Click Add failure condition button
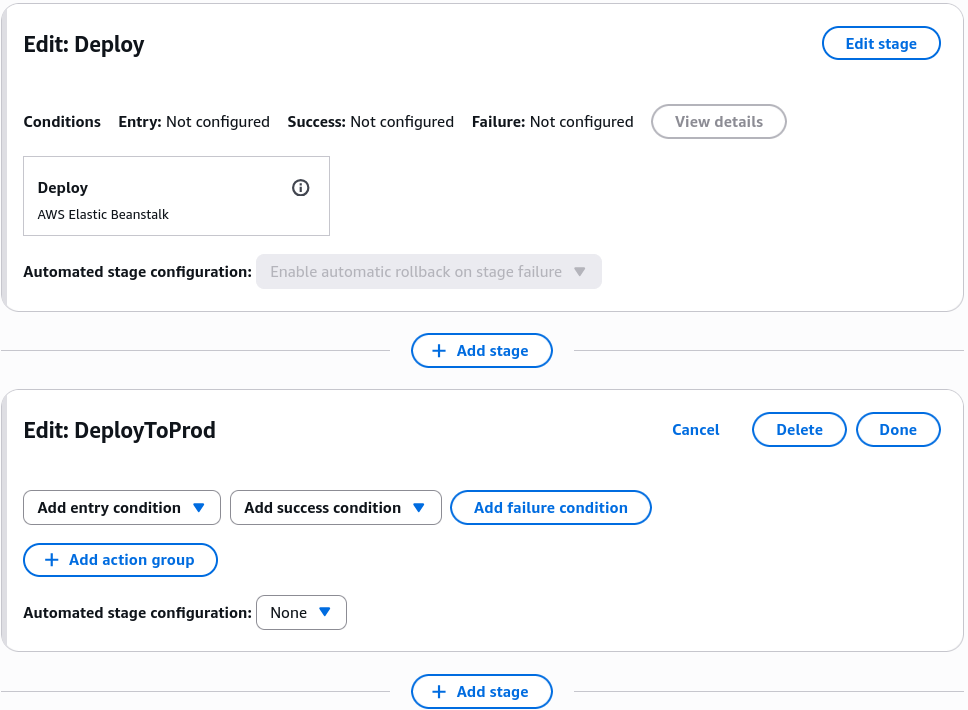This screenshot has width=968, height=710. (x=551, y=507)
